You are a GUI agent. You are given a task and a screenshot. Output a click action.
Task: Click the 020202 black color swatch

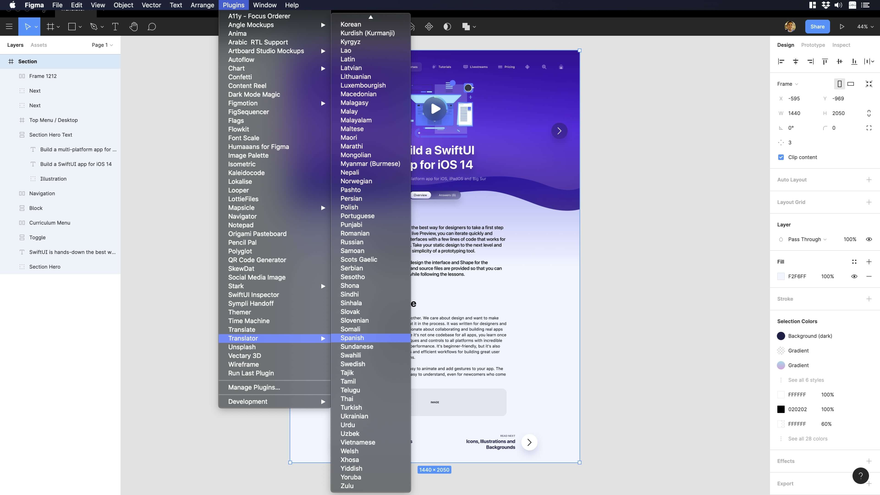pos(781,409)
